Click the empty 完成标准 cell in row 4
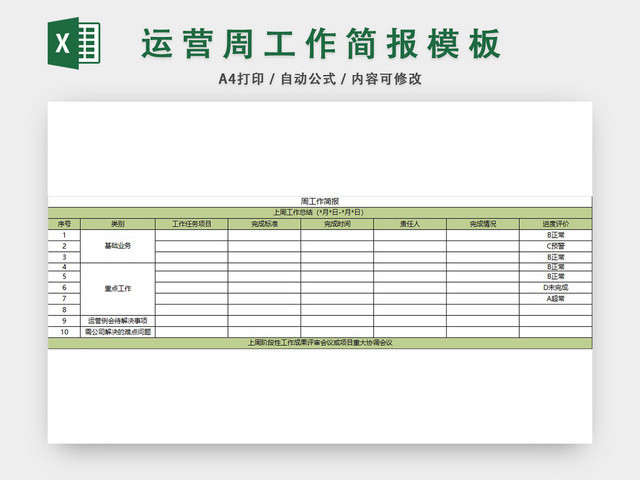The height and width of the screenshot is (480, 640). pos(264,267)
